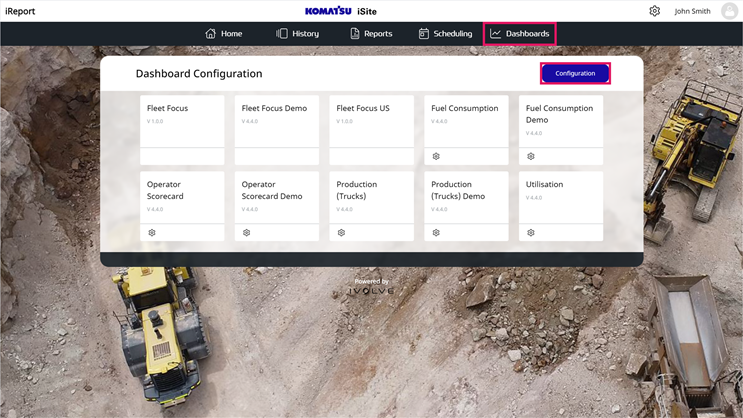Click the Powered by iVolve logo
This screenshot has height=418, width=743.
[x=372, y=287]
